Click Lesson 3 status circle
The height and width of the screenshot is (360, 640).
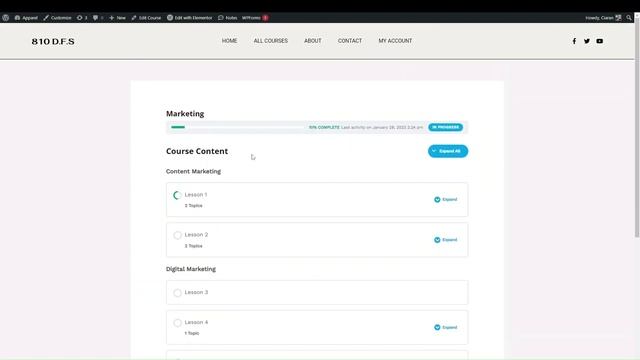pos(177,293)
